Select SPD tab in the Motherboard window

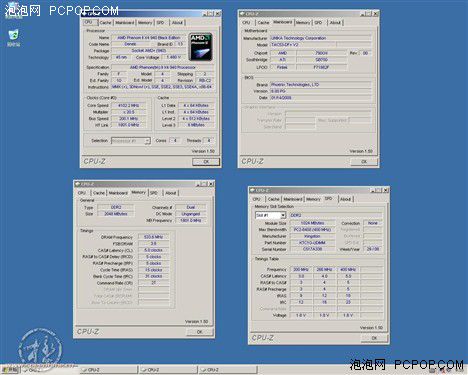point(319,23)
